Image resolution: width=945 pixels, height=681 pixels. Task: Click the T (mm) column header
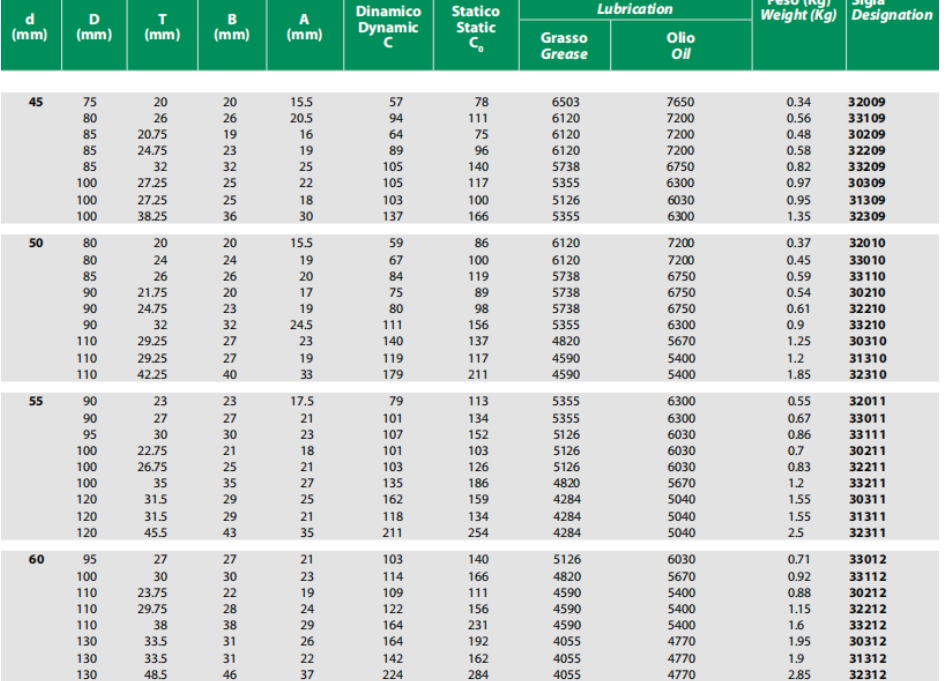(162, 27)
